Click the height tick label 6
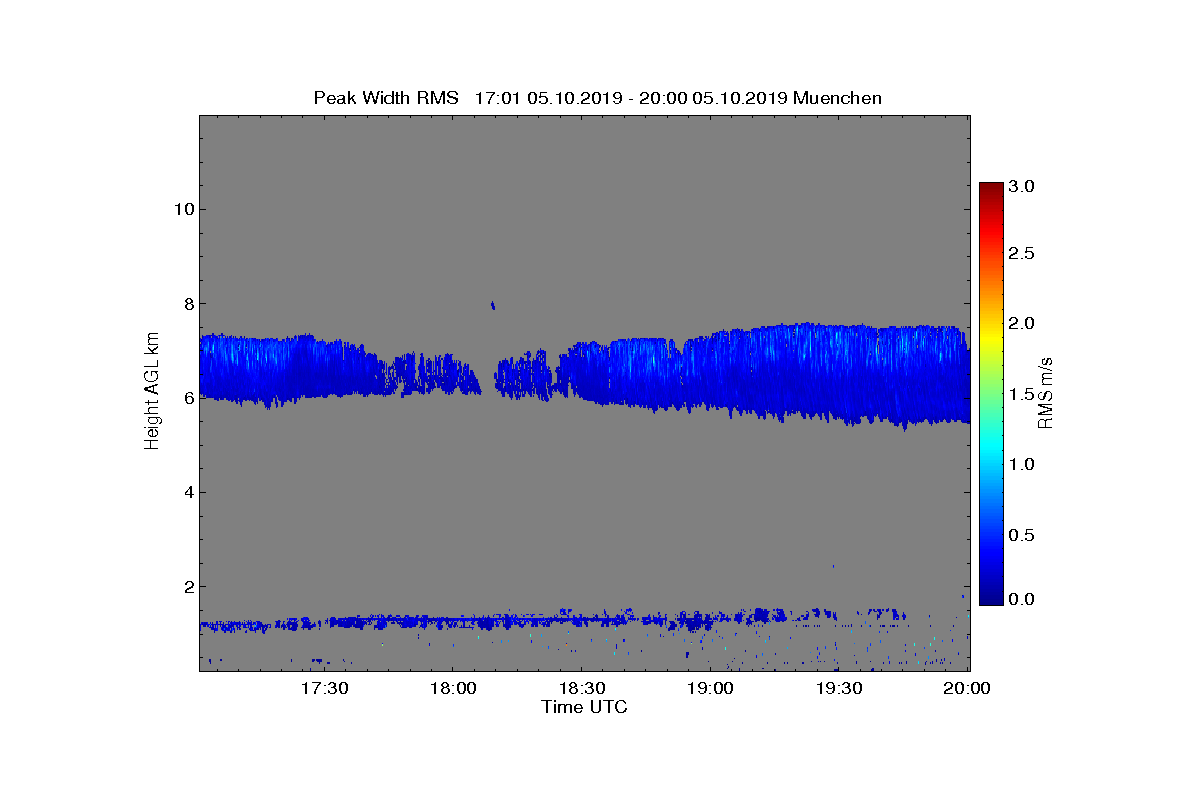The width and height of the screenshot is (1200, 800). (187, 398)
